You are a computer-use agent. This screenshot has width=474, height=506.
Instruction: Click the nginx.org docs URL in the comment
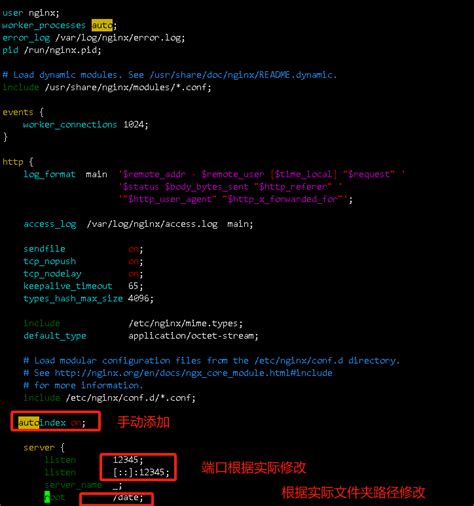193,373
